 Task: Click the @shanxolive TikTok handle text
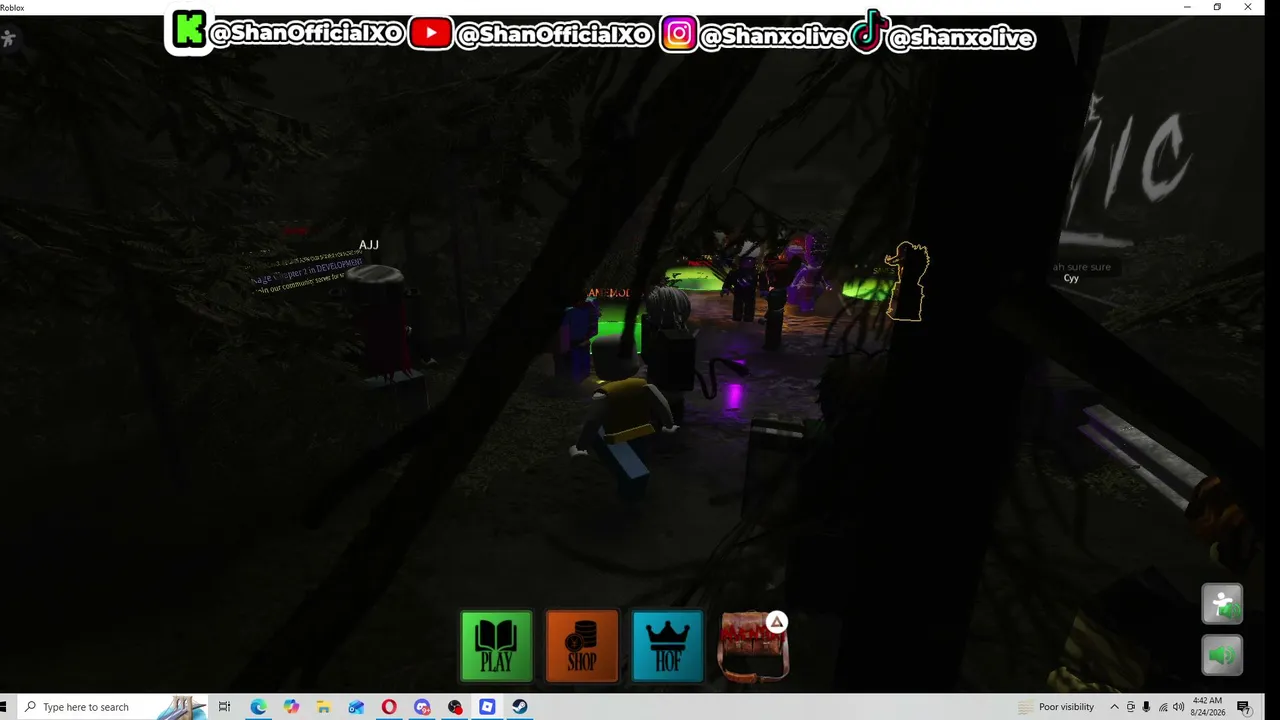pos(961,38)
